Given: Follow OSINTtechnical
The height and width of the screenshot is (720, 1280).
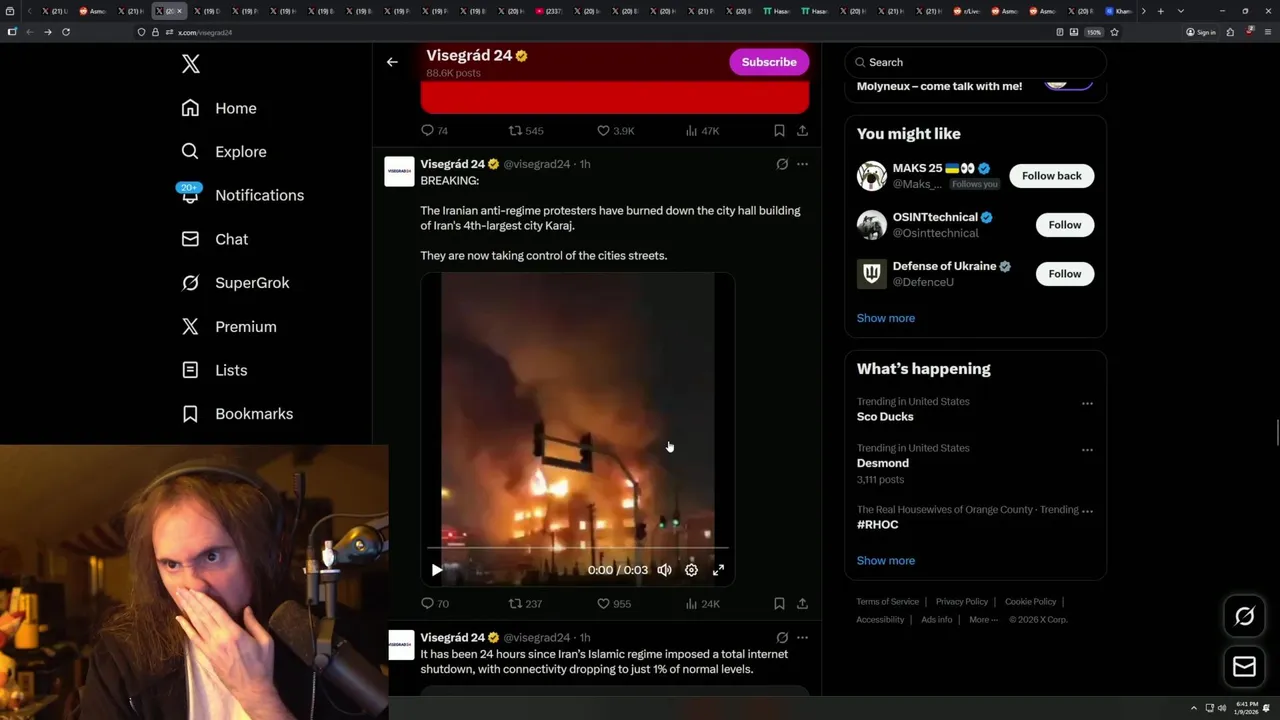Looking at the screenshot, I should click(x=1065, y=225).
